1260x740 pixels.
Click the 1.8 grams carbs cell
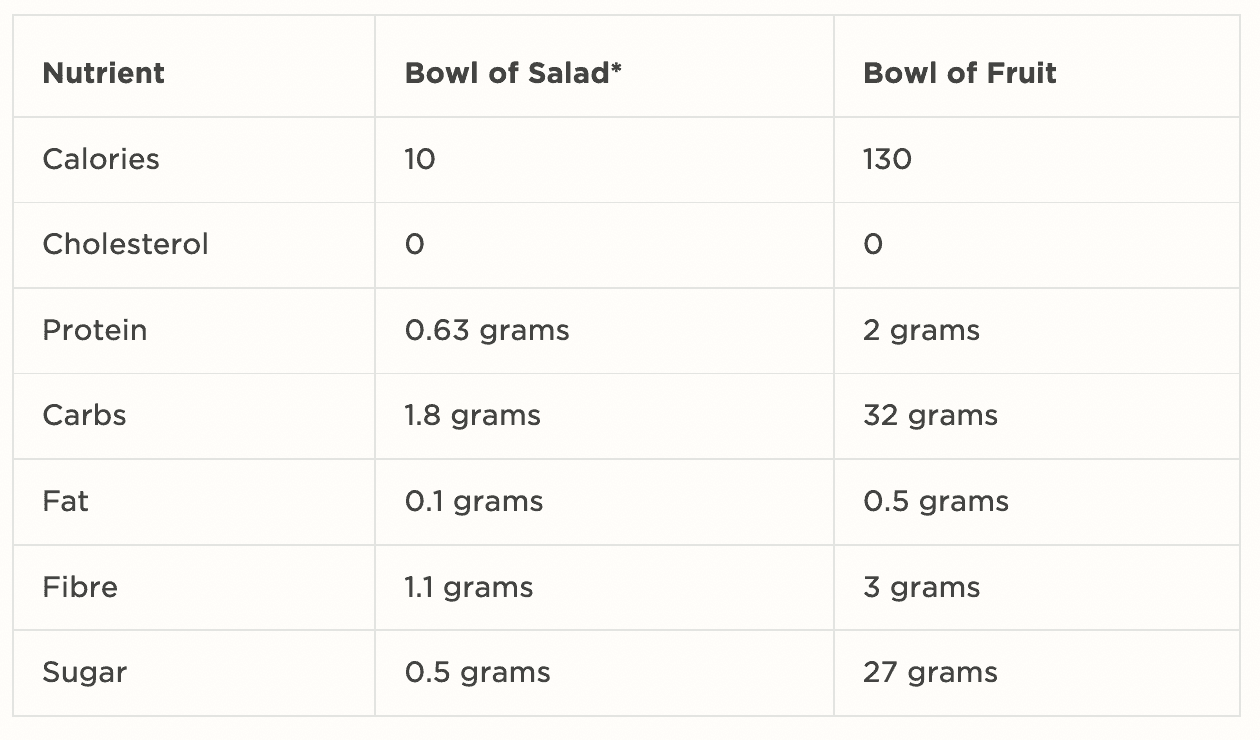[x=473, y=415]
